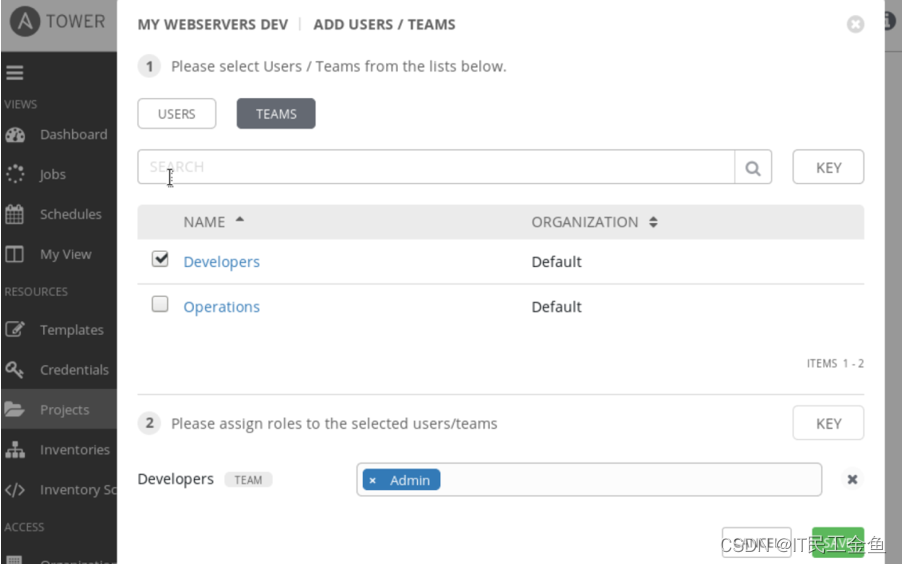This screenshot has height=564, width=902.
Task: Open Schedules in the sidebar
Action: click(x=71, y=214)
